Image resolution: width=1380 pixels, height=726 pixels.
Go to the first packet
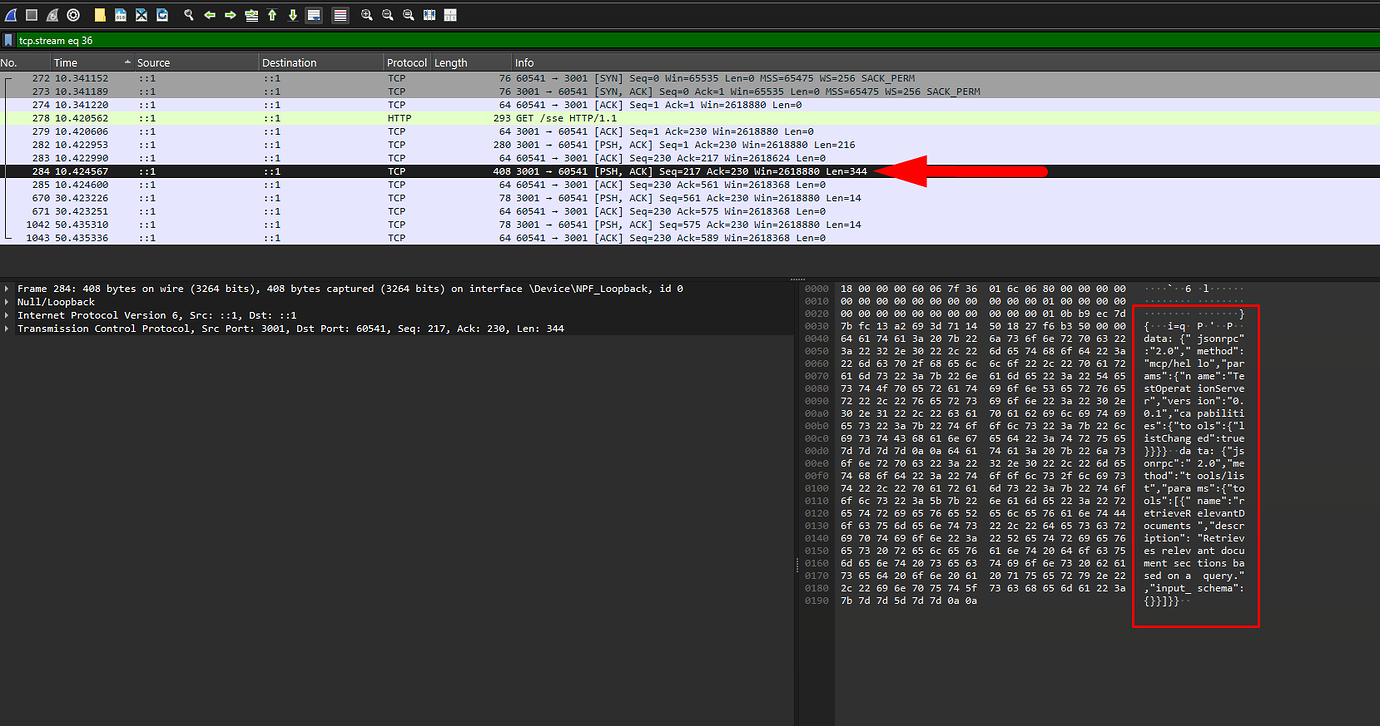[273, 14]
